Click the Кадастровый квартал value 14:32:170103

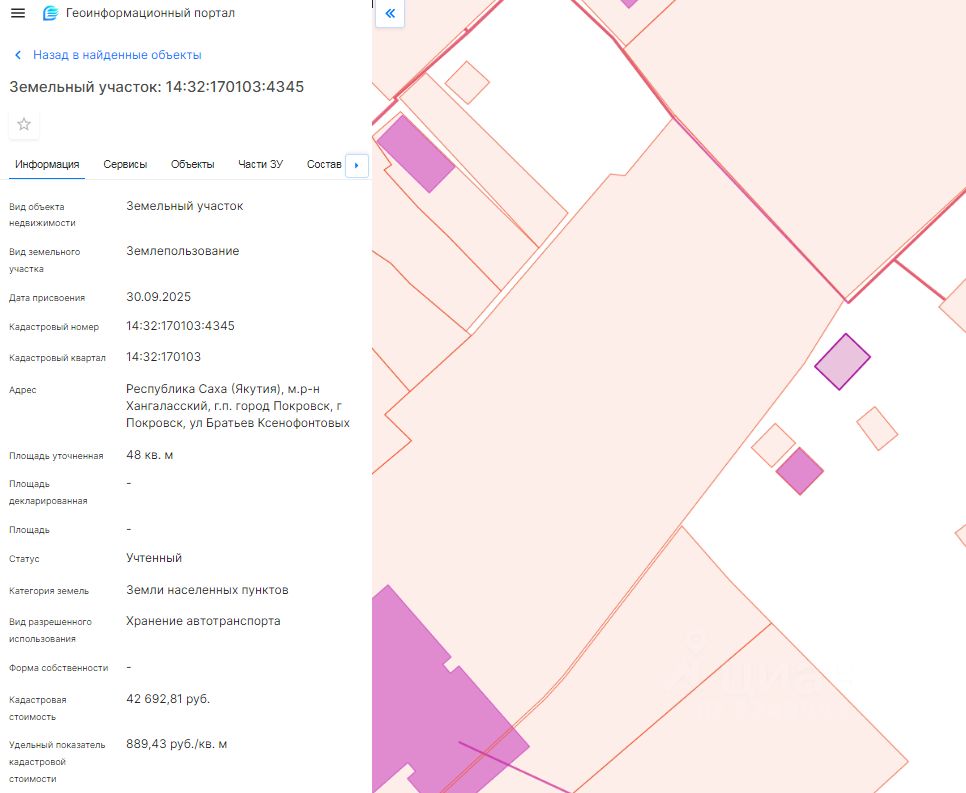(163, 357)
